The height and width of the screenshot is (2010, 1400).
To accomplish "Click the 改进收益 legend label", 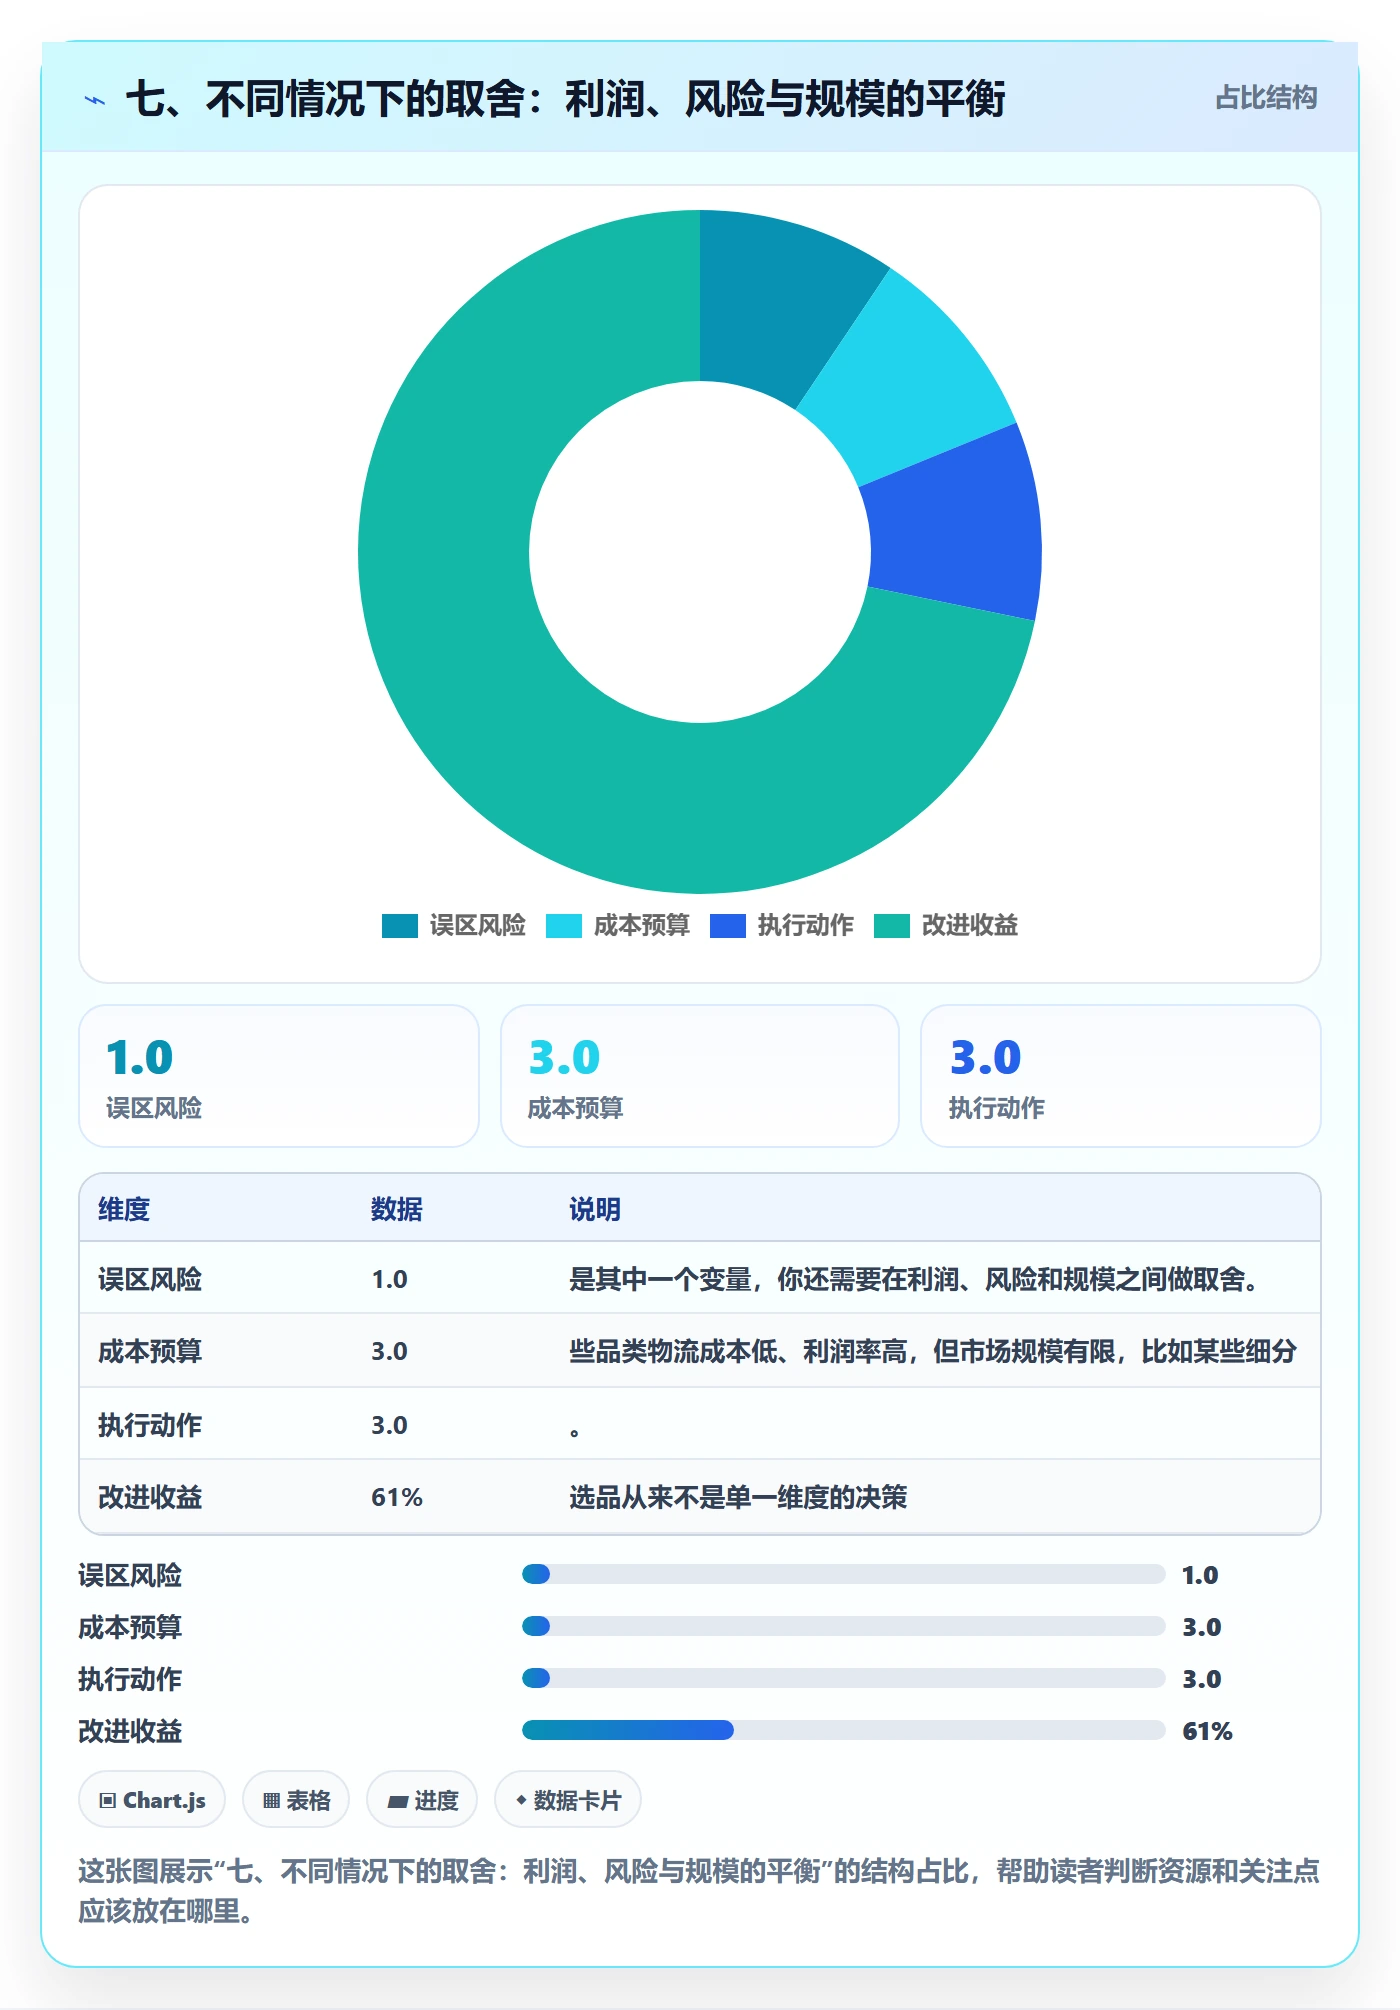I will click(x=969, y=926).
